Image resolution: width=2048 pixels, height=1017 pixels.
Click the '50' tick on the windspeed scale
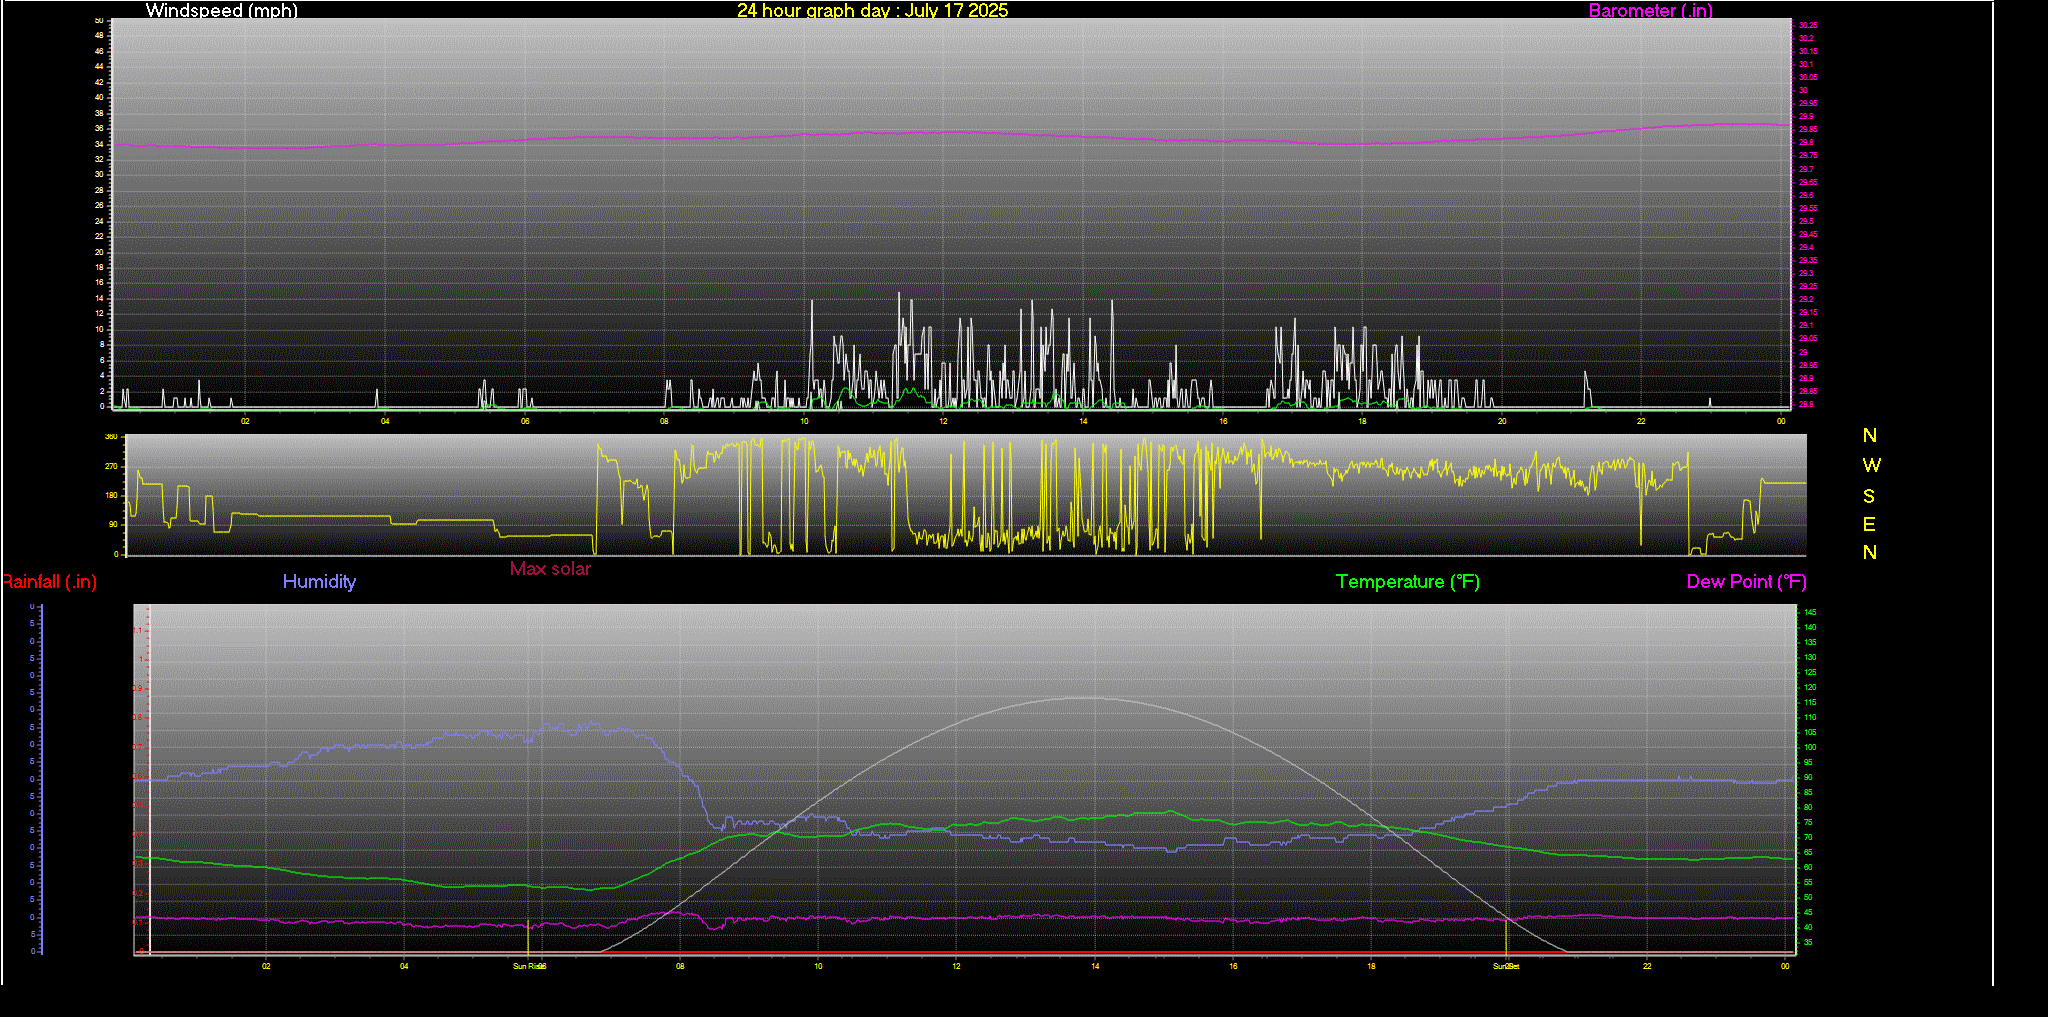point(99,20)
